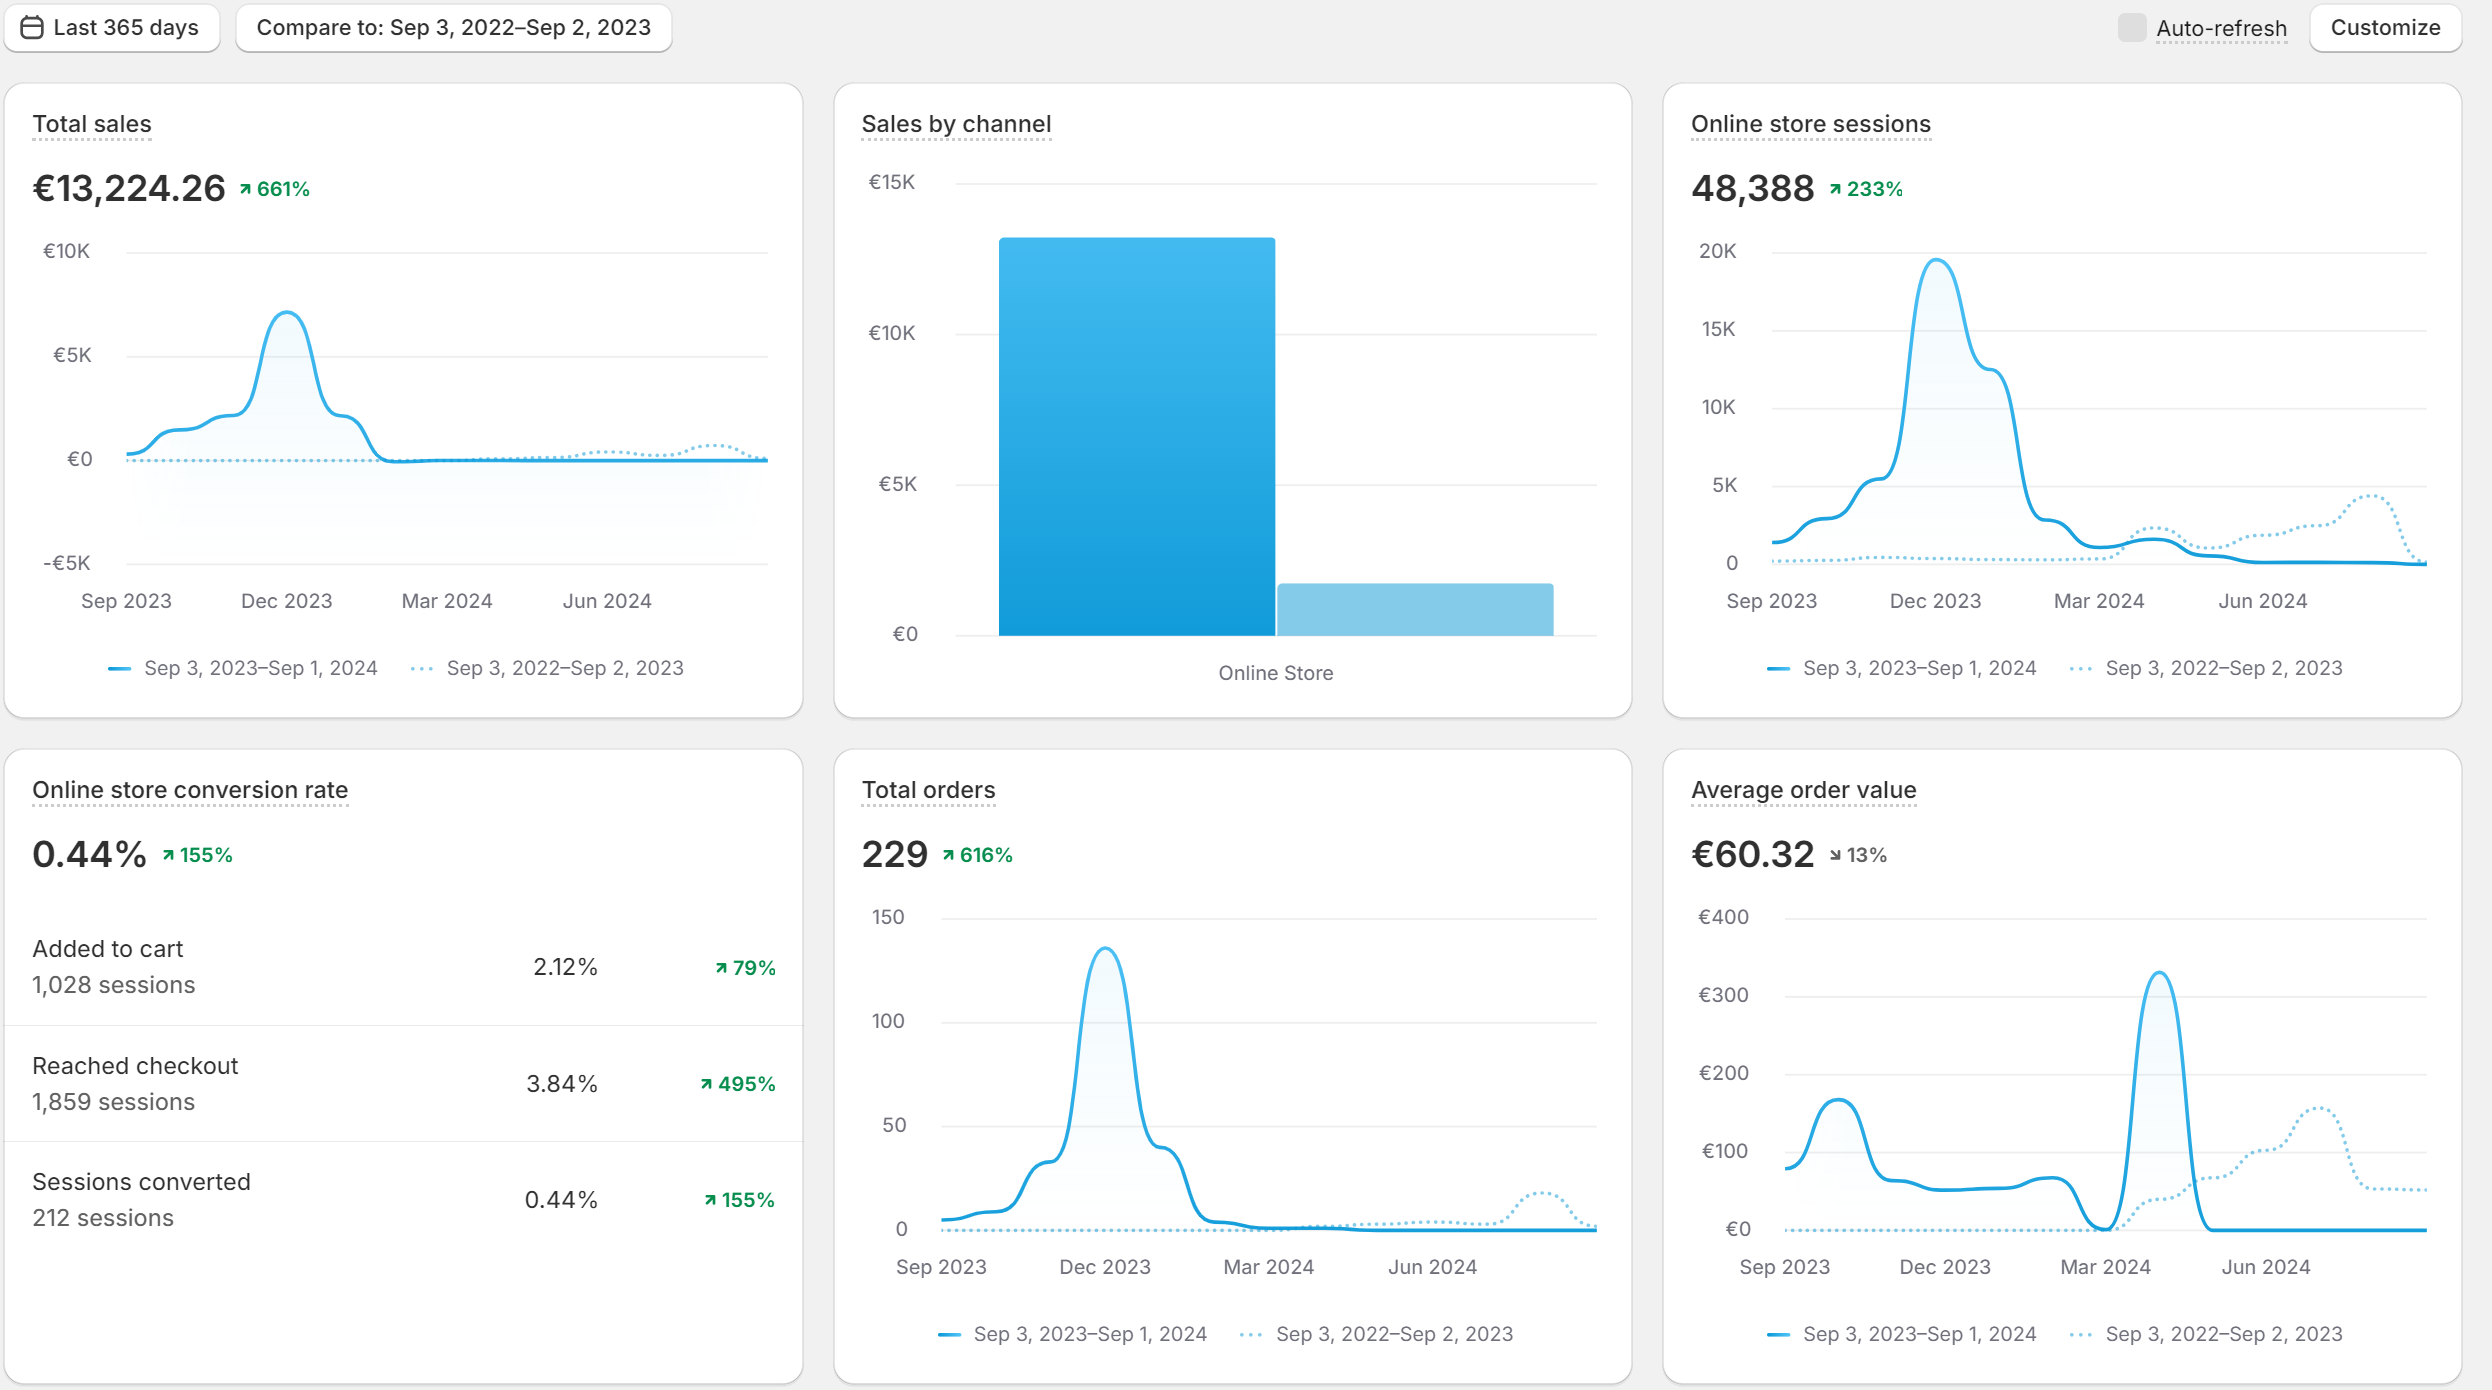2492x1390 pixels.
Task: Click the 155% sessions converted change
Action: click(740, 1200)
